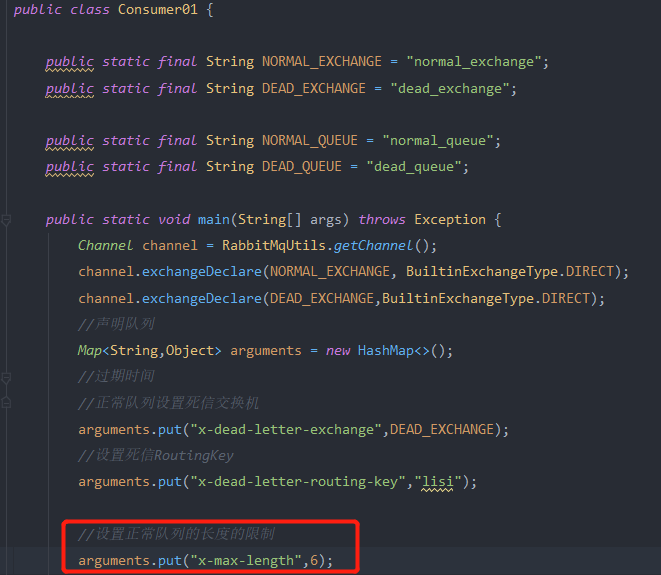The width and height of the screenshot is (661, 575).
Task: Click the number 6 in x-max-length put
Action: coord(314,561)
